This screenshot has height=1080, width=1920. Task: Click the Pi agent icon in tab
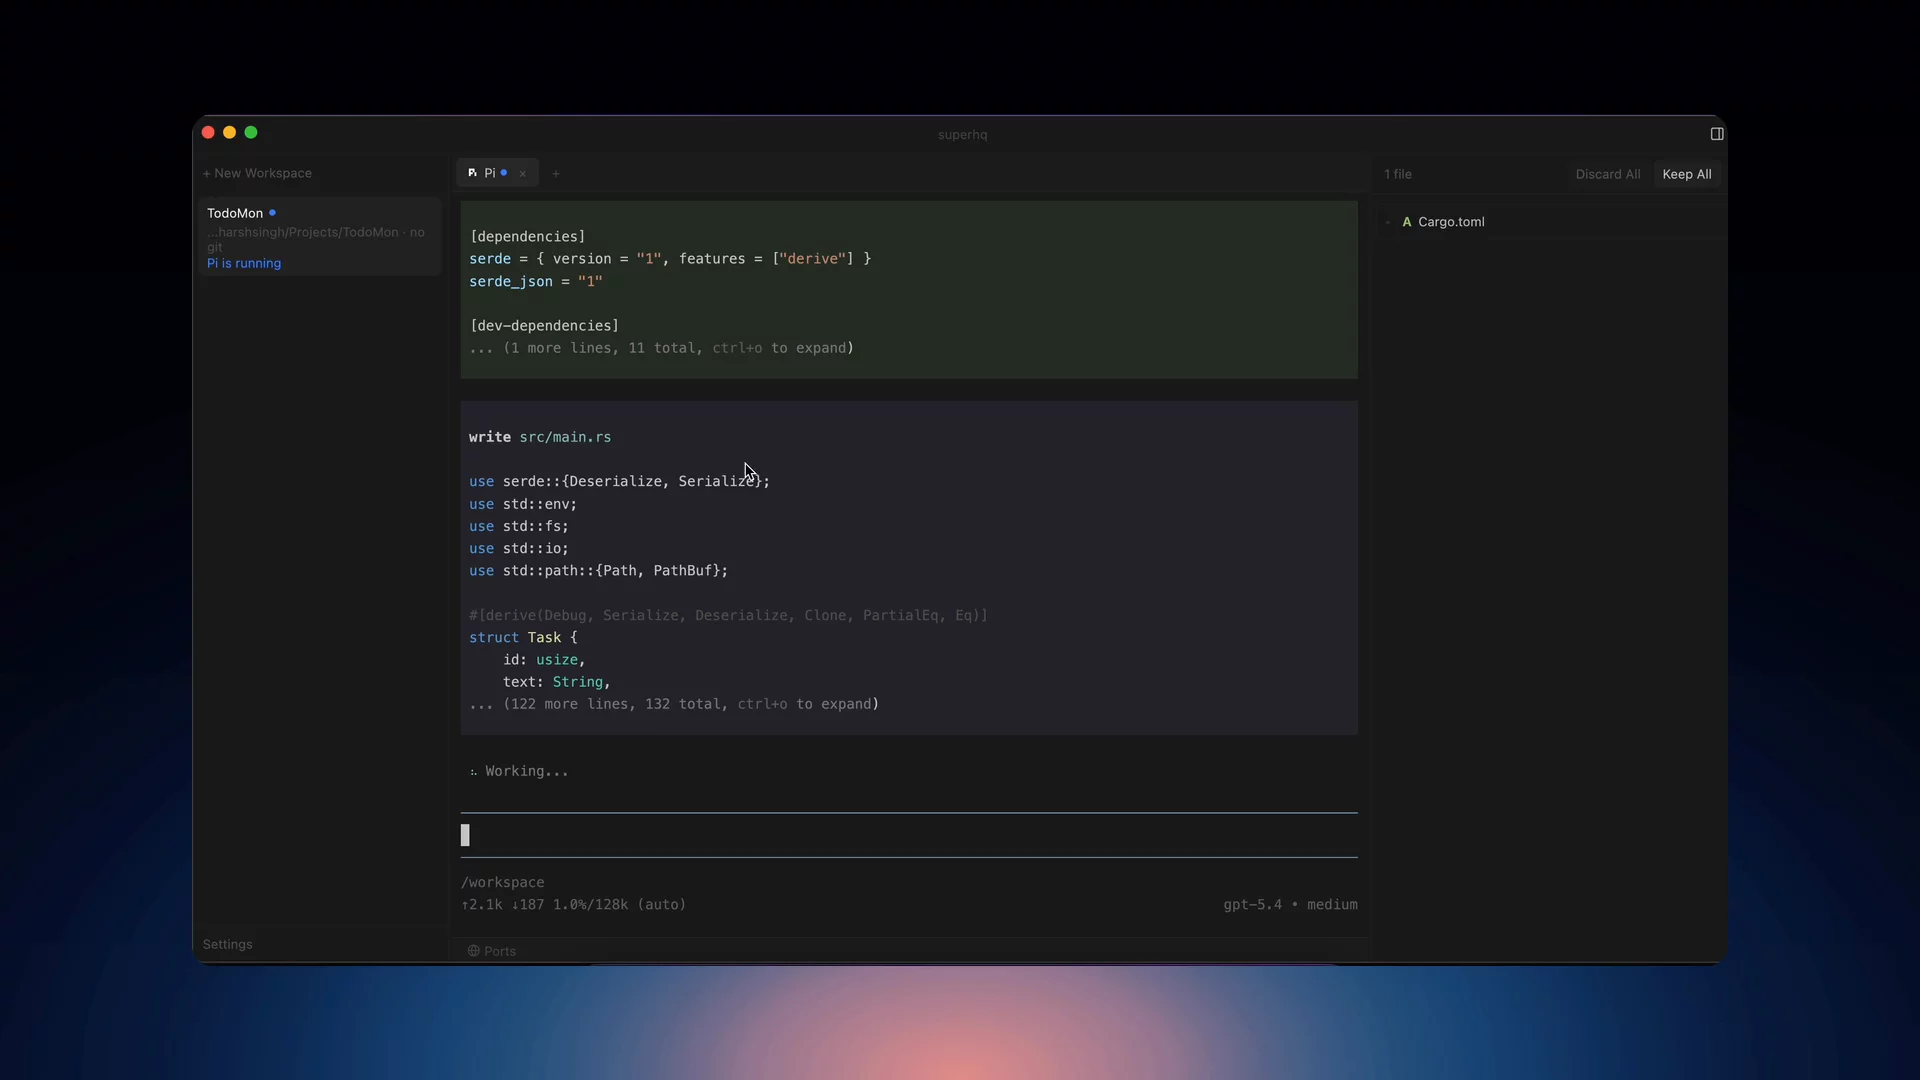[x=472, y=173]
